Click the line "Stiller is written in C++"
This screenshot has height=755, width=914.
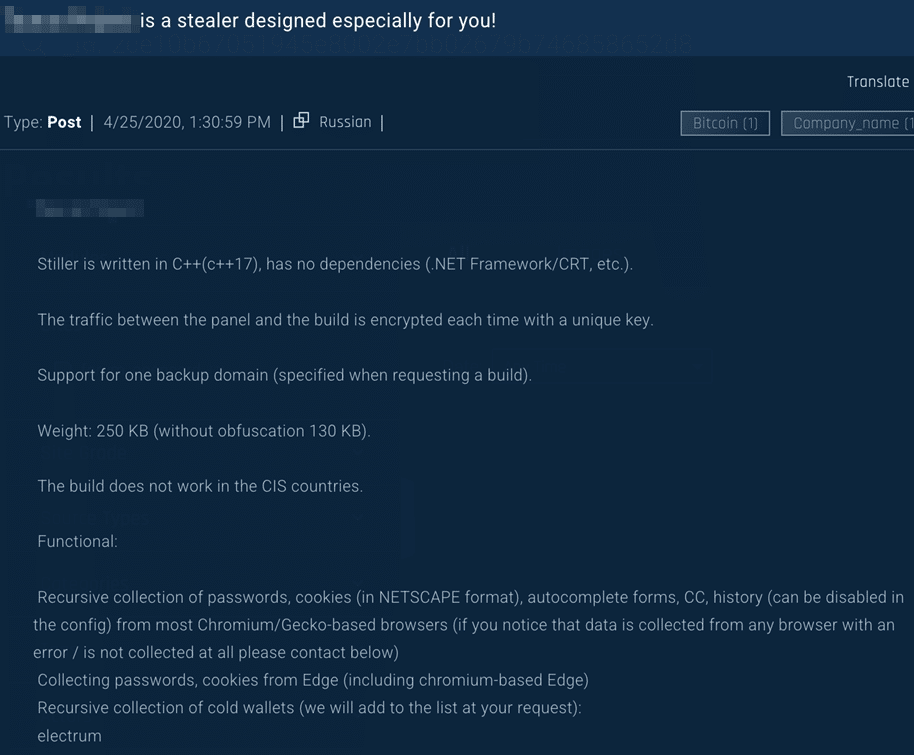tap(335, 264)
